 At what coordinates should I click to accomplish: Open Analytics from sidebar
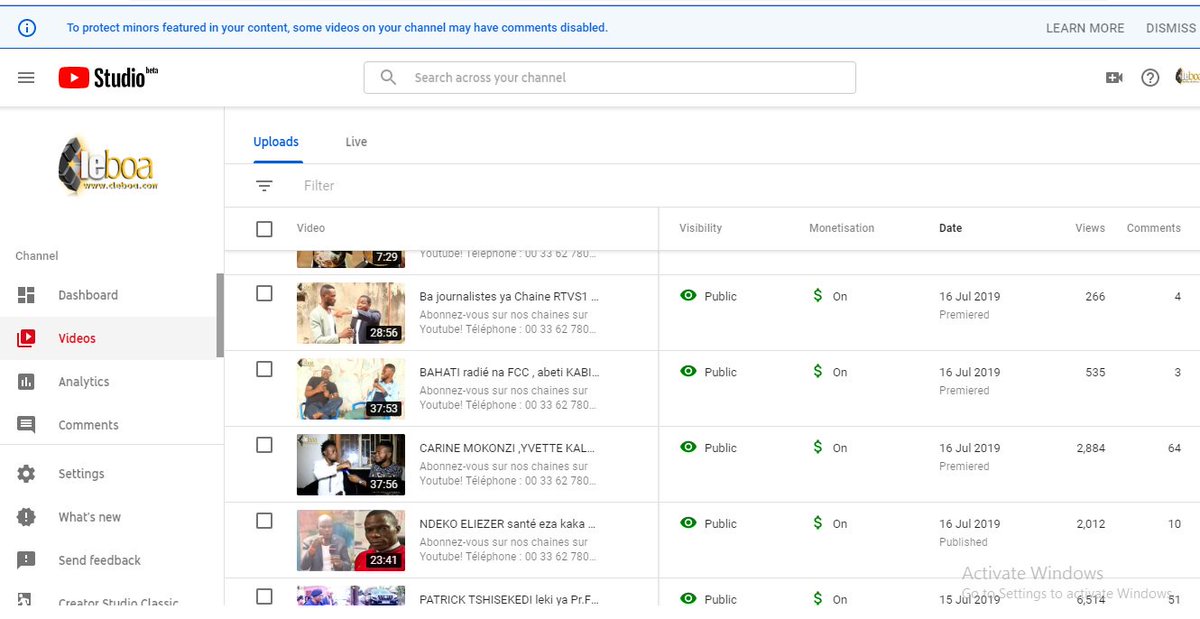[83, 382]
